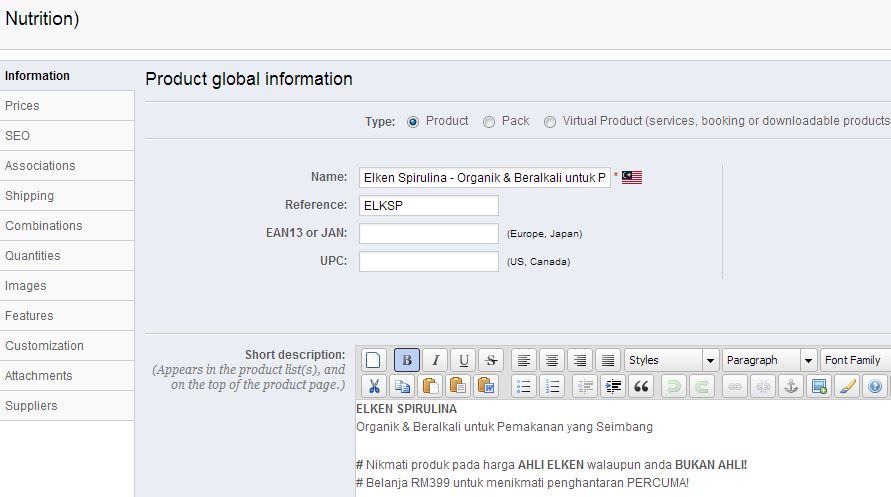The height and width of the screenshot is (497, 891).
Task: Open the Combinations tab
Action: 66,226
